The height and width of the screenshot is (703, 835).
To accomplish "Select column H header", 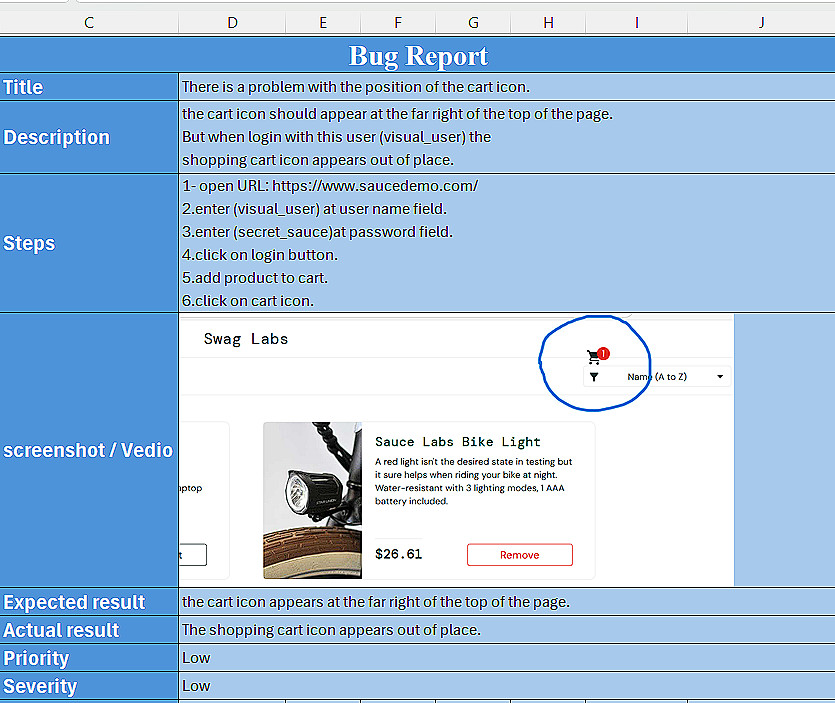I will [x=548, y=22].
